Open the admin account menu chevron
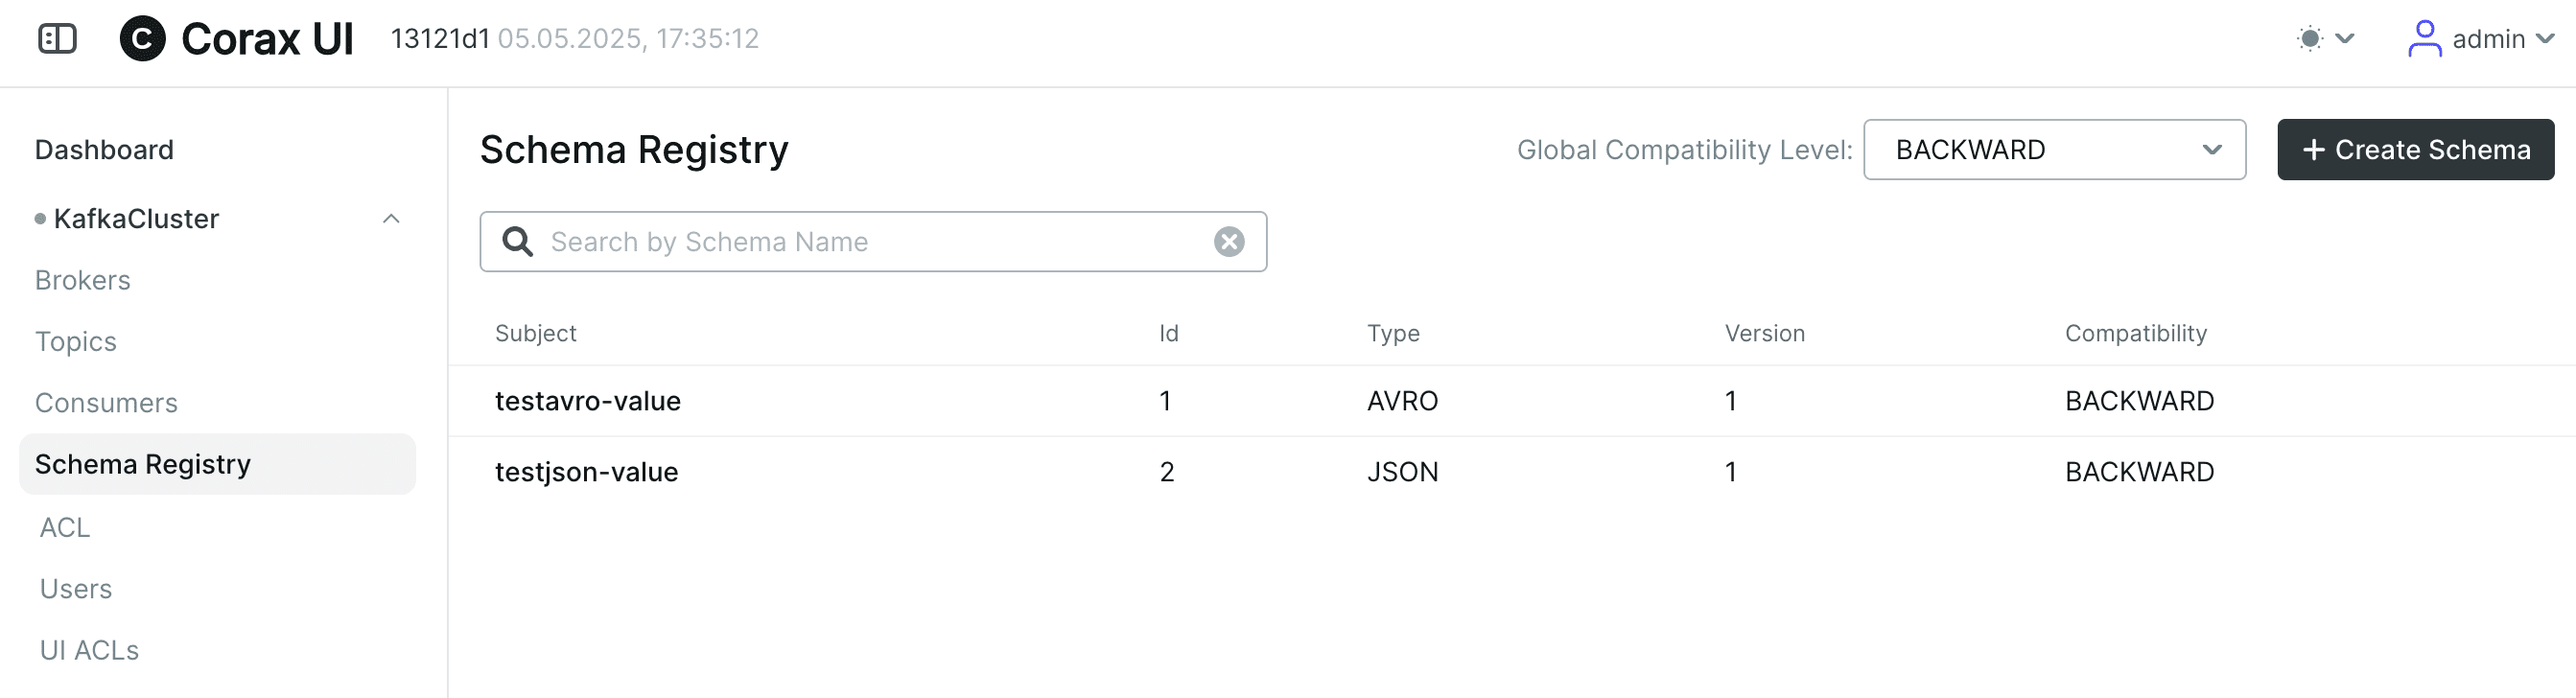The height and width of the screenshot is (698, 2576). click(x=2545, y=39)
